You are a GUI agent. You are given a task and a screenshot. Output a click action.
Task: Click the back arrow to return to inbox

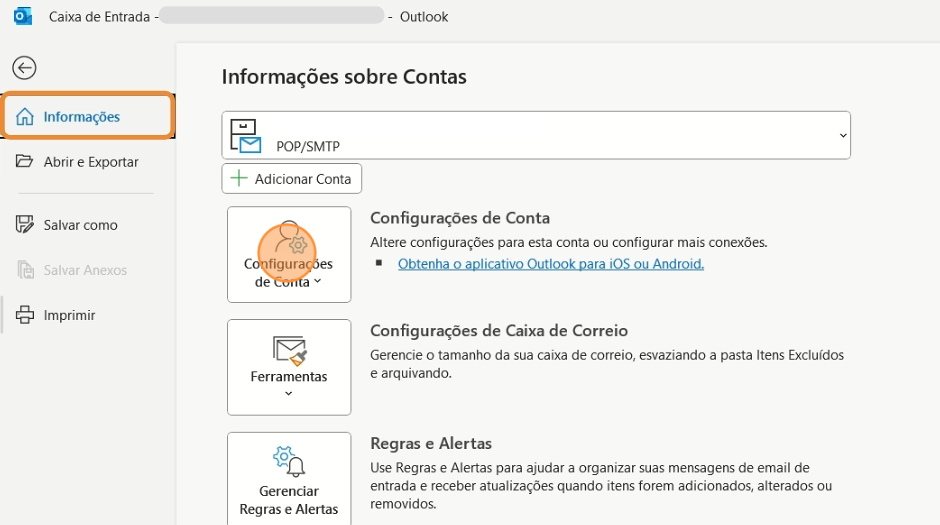[24, 68]
